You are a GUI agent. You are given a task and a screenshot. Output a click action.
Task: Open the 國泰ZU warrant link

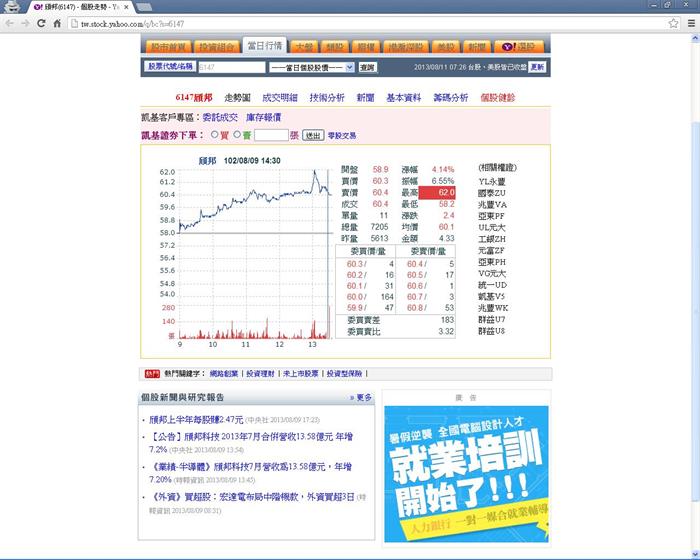[492, 193]
